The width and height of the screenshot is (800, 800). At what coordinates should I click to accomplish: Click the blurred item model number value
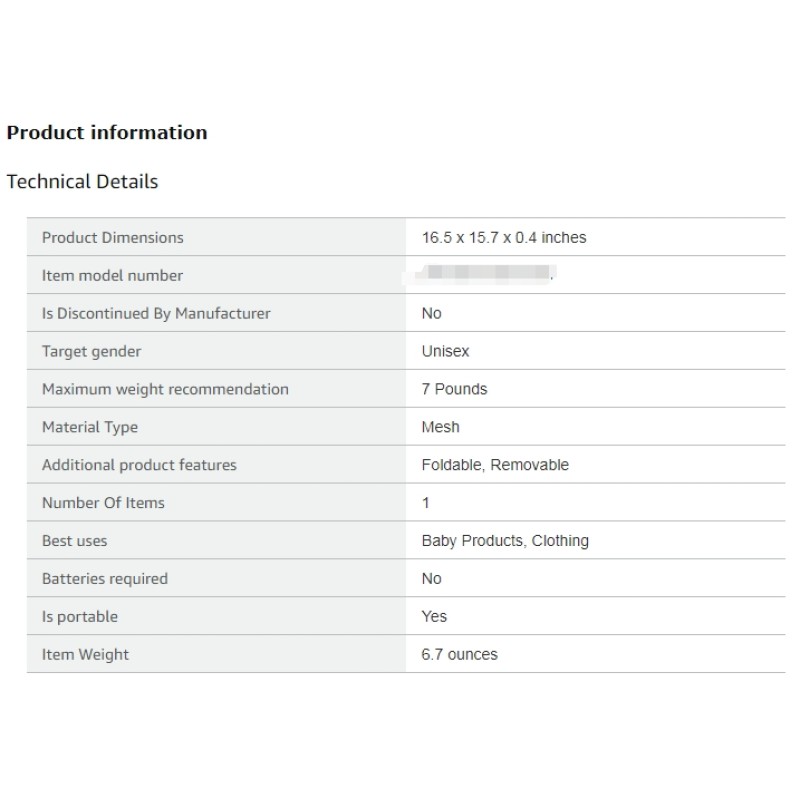[487, 273]
